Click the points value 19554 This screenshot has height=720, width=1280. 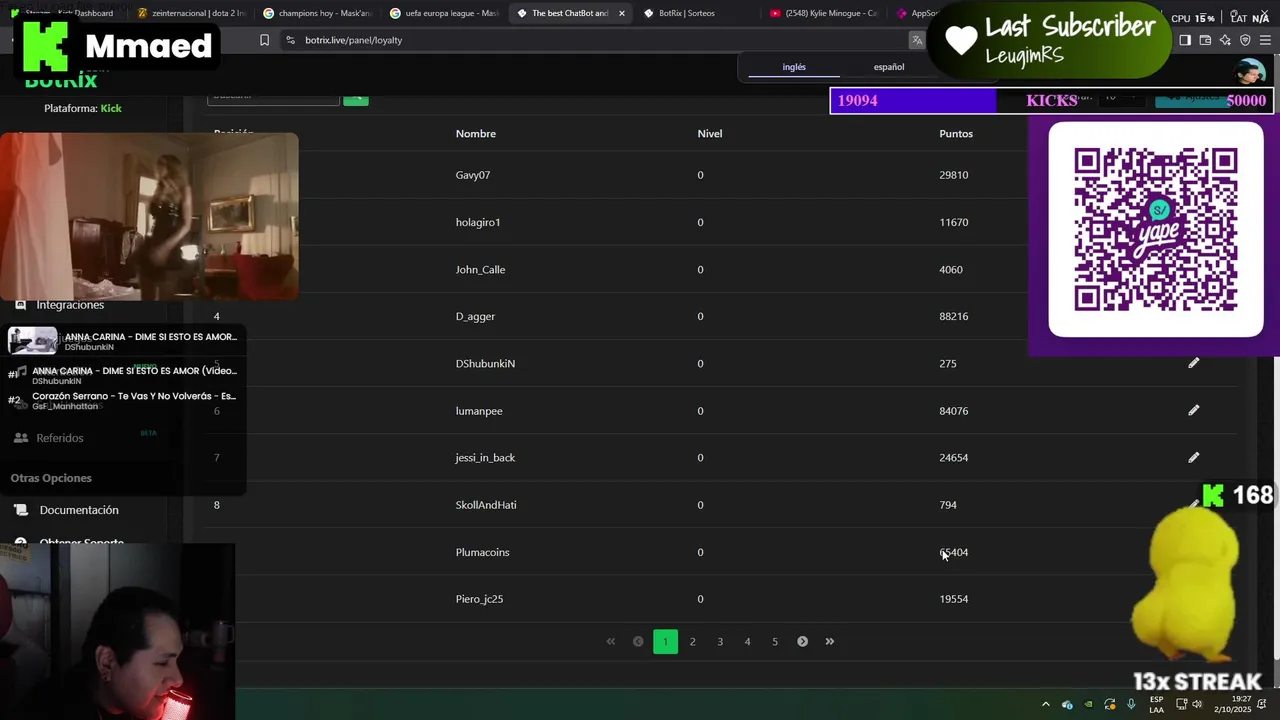[x=954, y=599]
